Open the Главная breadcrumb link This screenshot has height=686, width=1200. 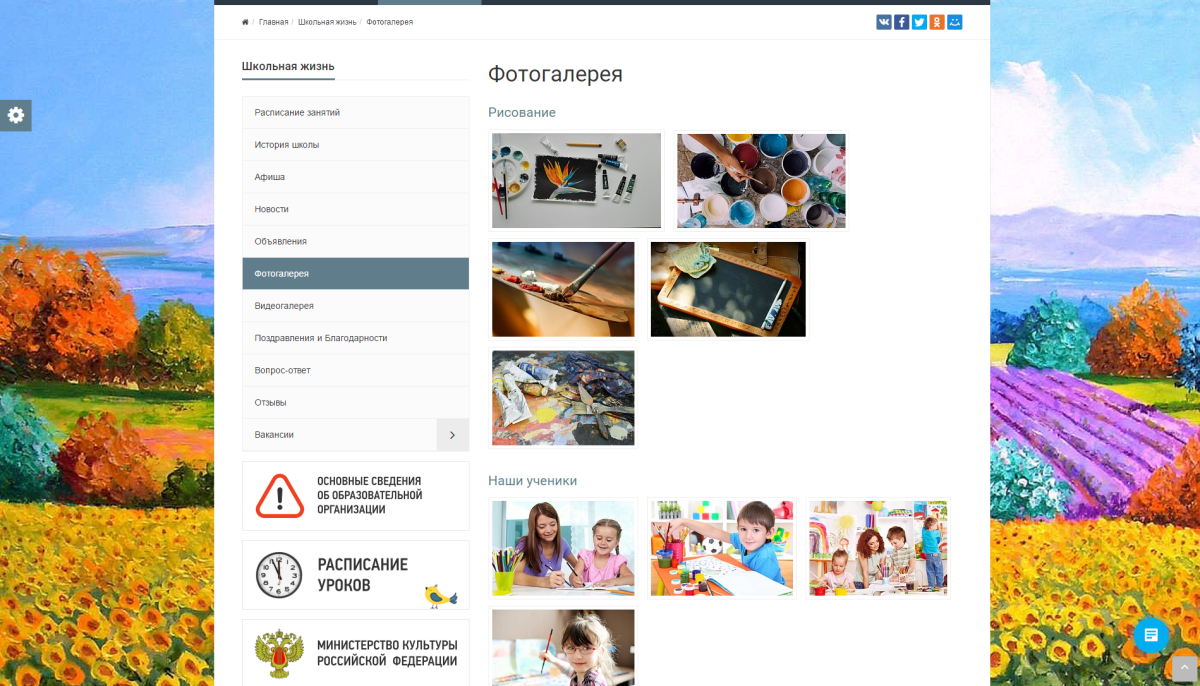[x=272, y=21]
